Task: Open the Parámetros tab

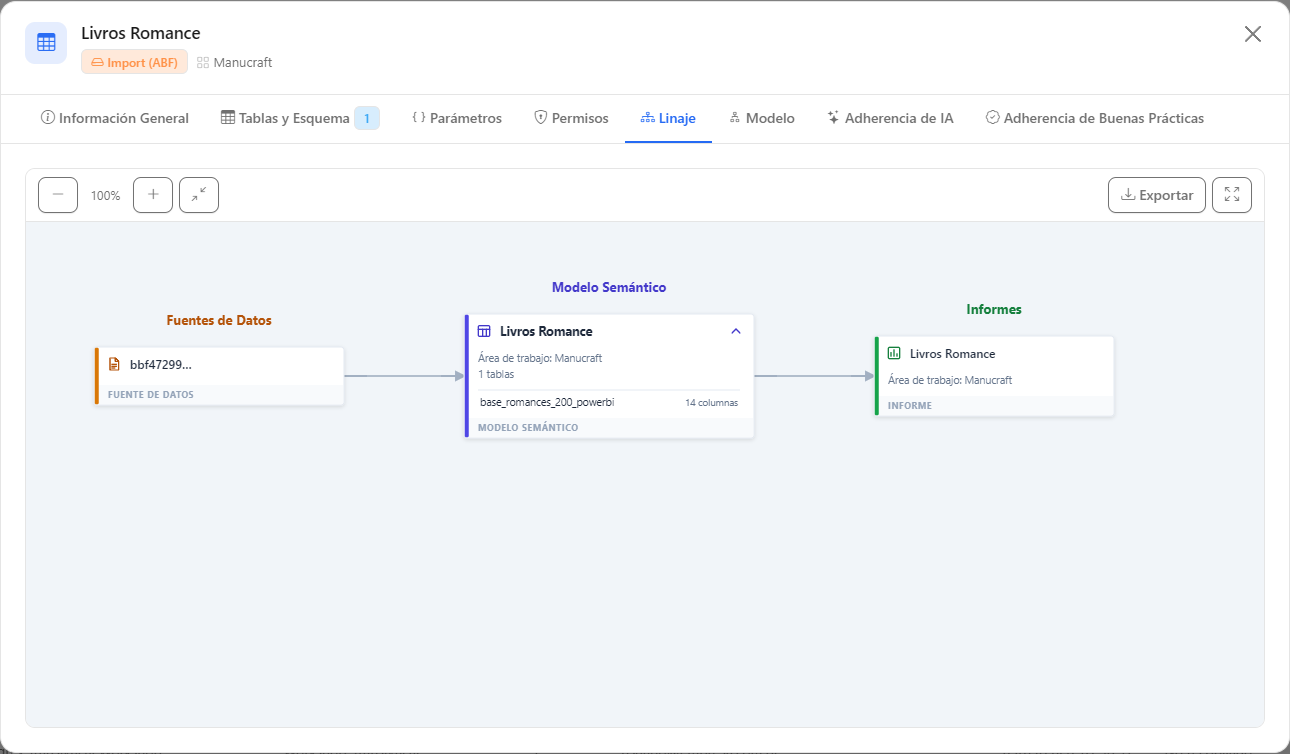Action: 457,118
